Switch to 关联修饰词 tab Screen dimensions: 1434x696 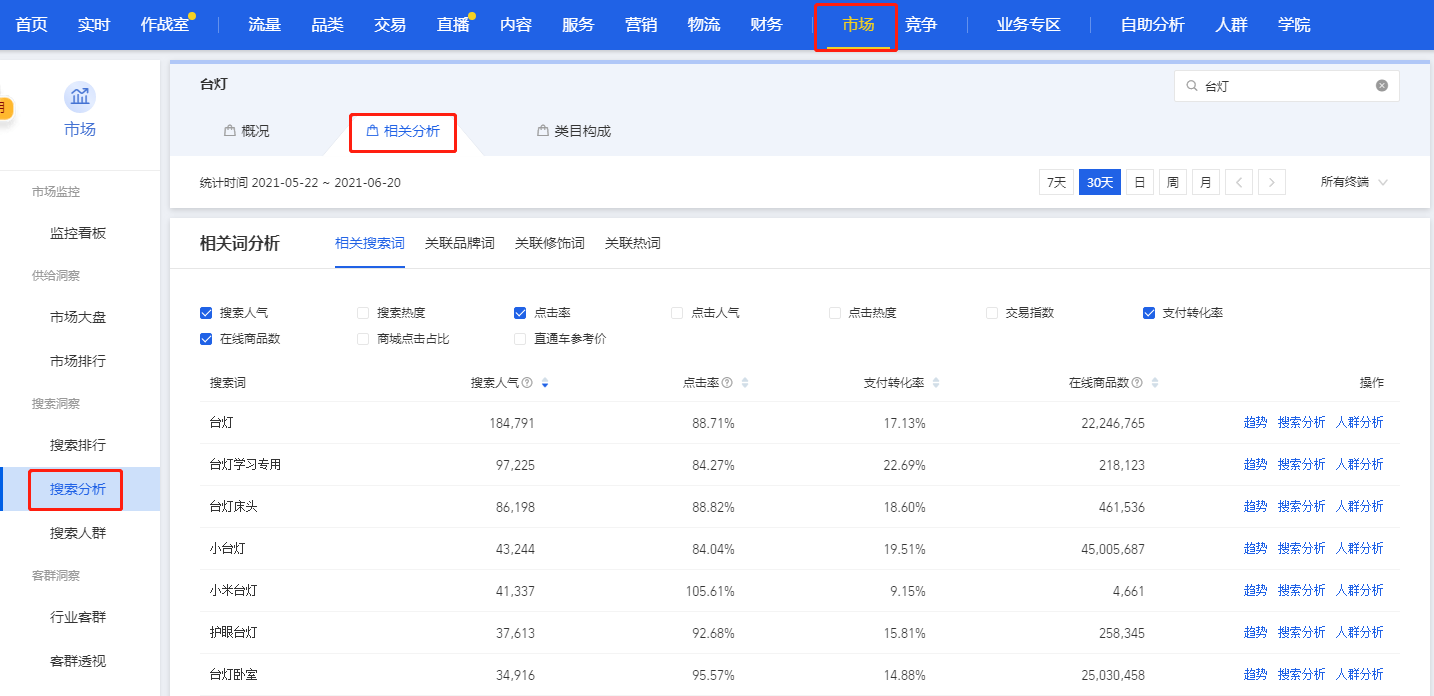(x=550, y=243)
